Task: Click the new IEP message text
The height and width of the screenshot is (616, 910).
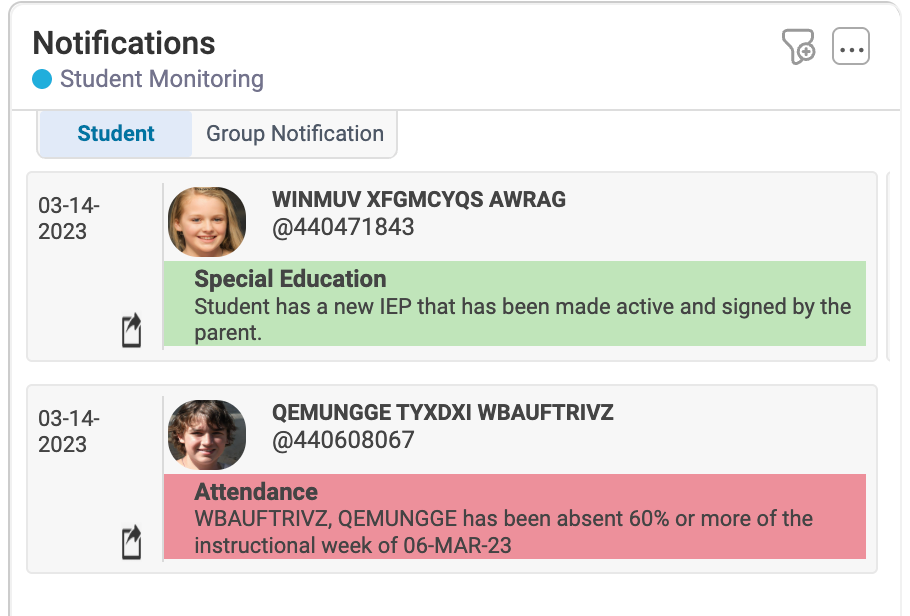Action: [522, 319]
